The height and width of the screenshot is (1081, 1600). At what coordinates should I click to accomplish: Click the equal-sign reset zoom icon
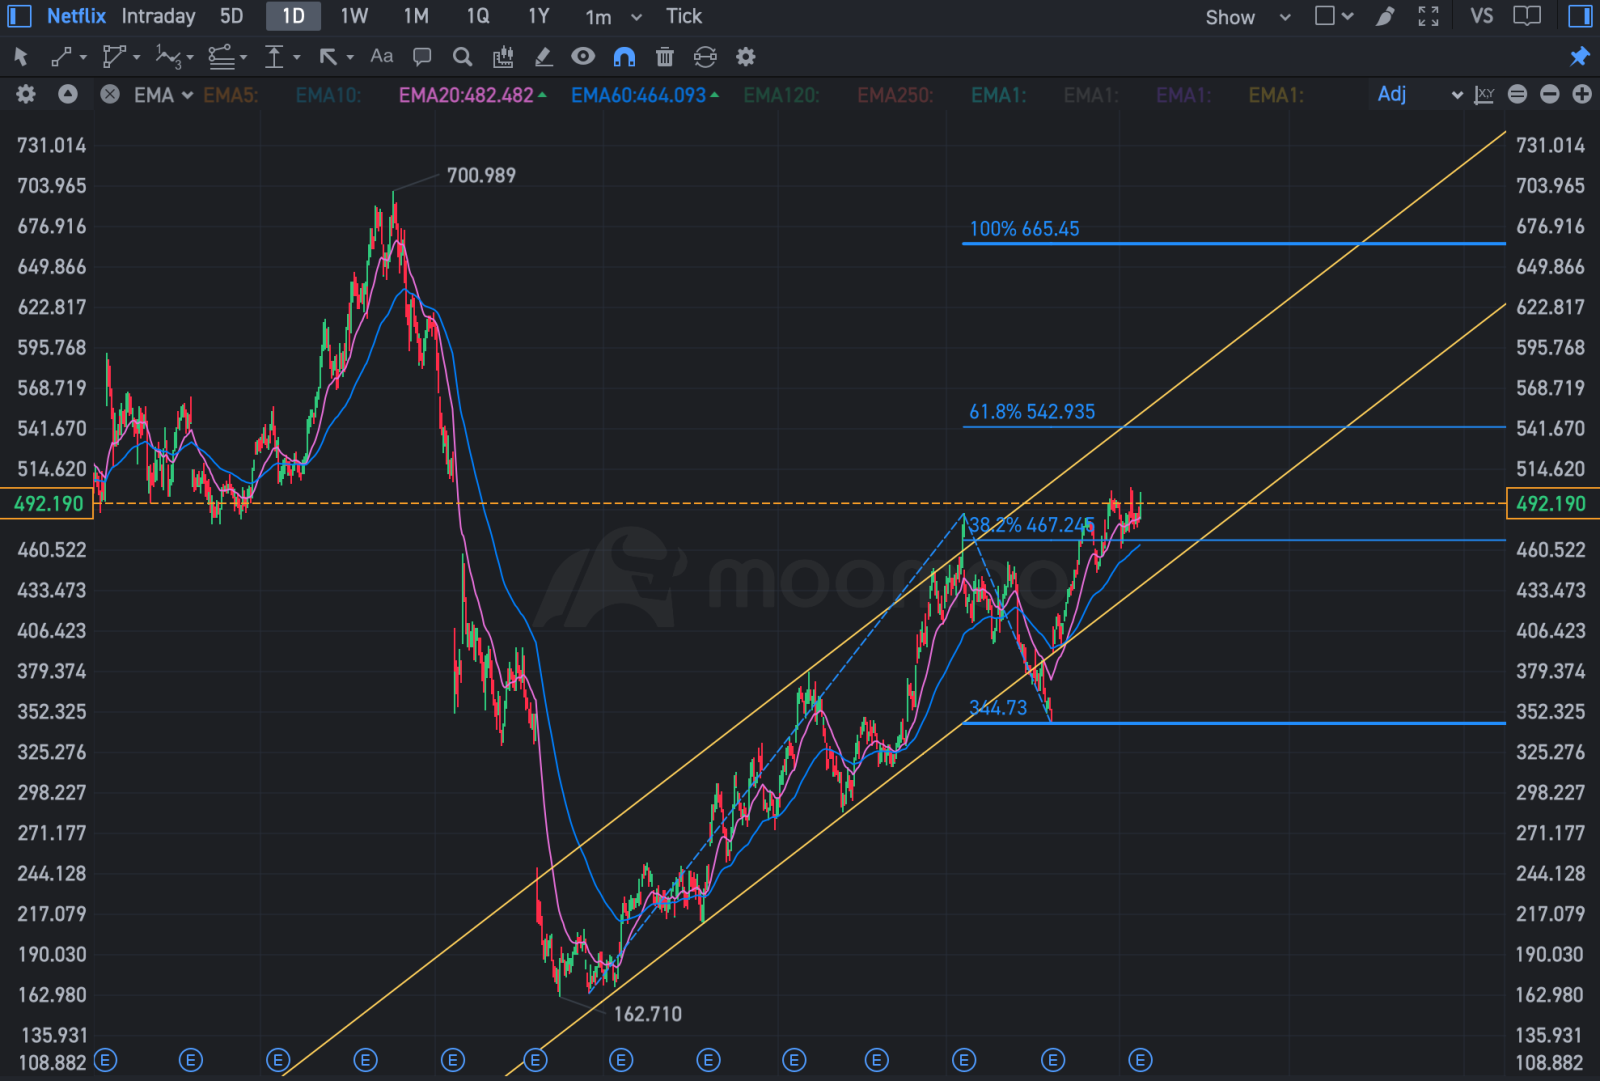pyautogui.click(x=1517, y=94)
